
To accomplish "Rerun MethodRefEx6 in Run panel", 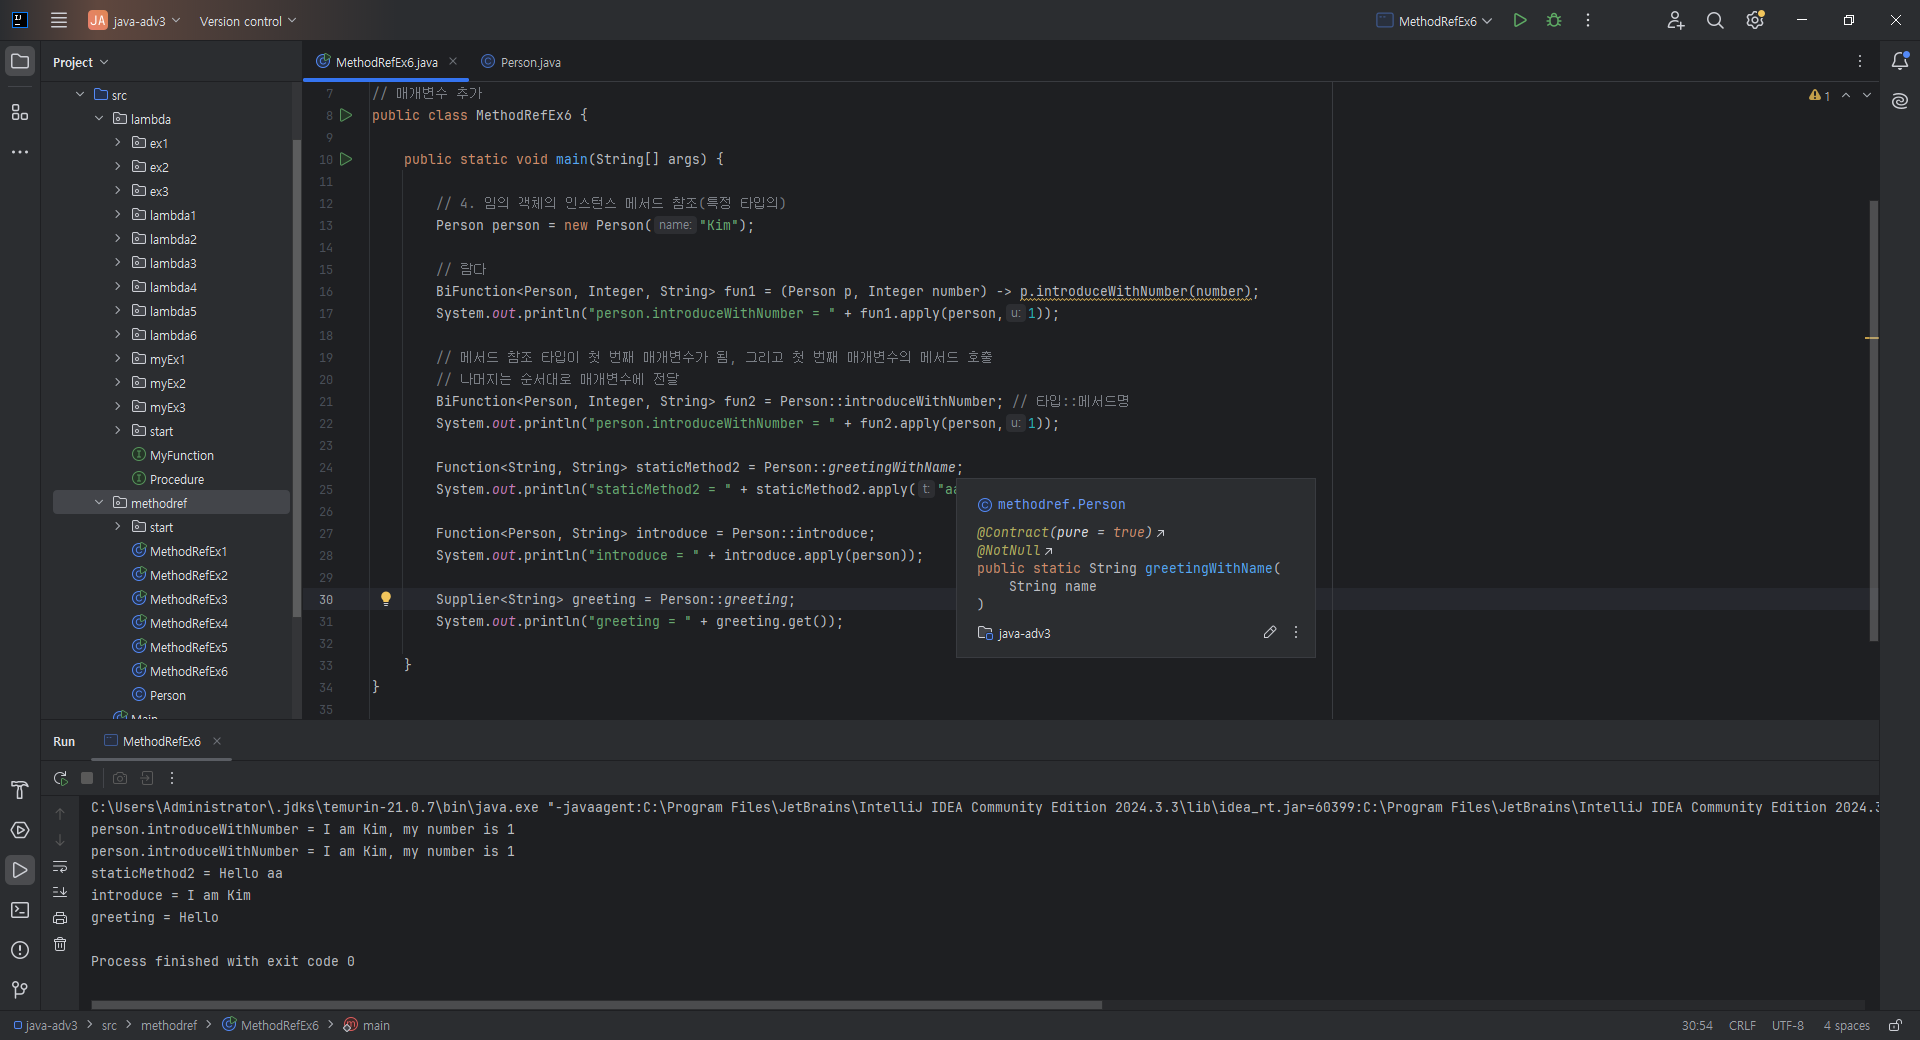I will point(61,778).
